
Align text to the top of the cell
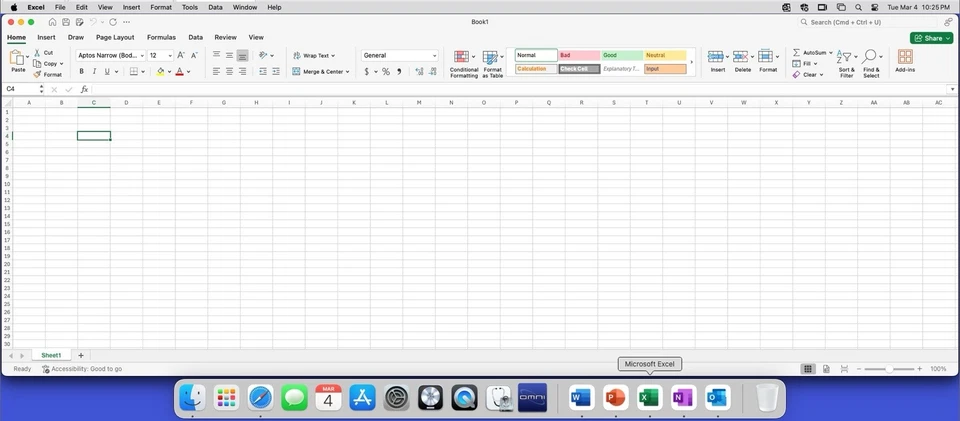pyautogui.click(x=216, y=55)
